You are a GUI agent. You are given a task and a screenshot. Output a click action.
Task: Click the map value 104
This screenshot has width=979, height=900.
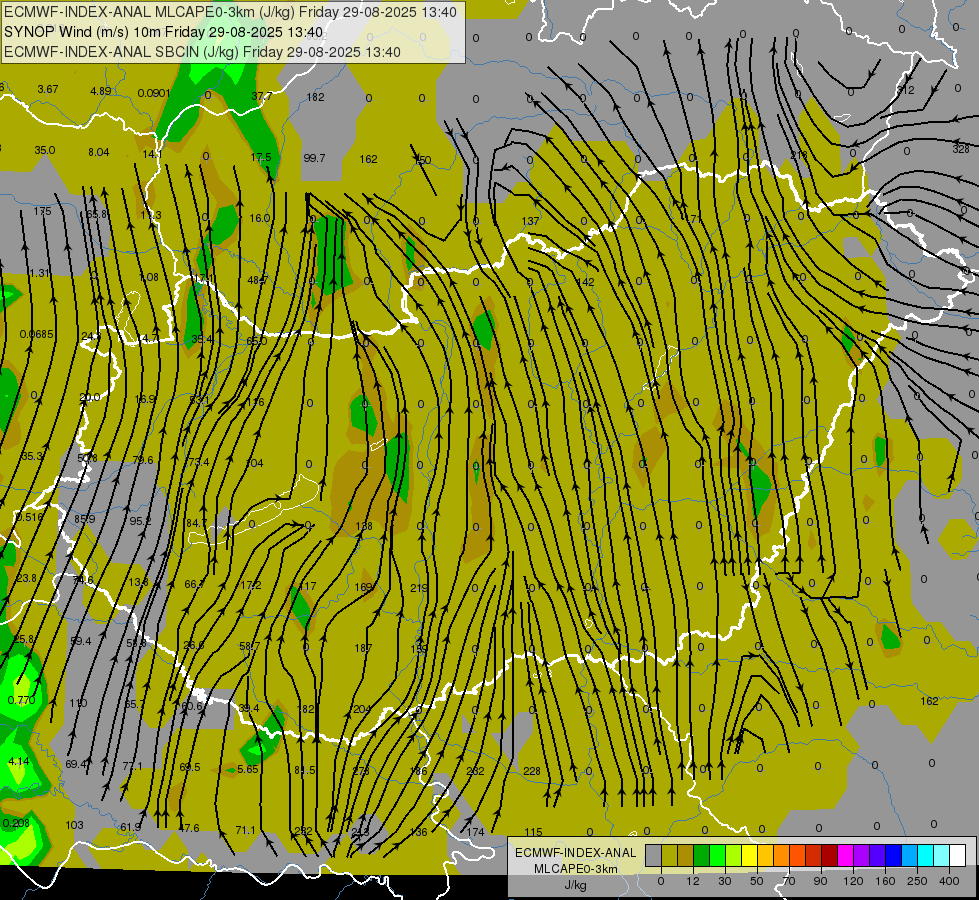(x=255, y=463)
